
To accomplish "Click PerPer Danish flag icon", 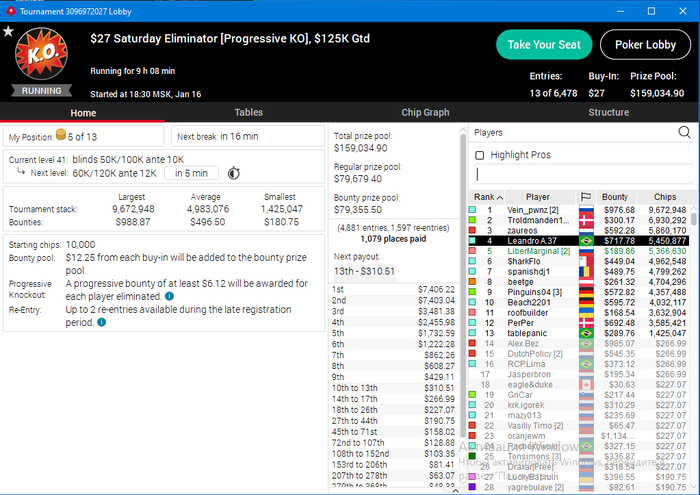I will click(x=586, y=323).
